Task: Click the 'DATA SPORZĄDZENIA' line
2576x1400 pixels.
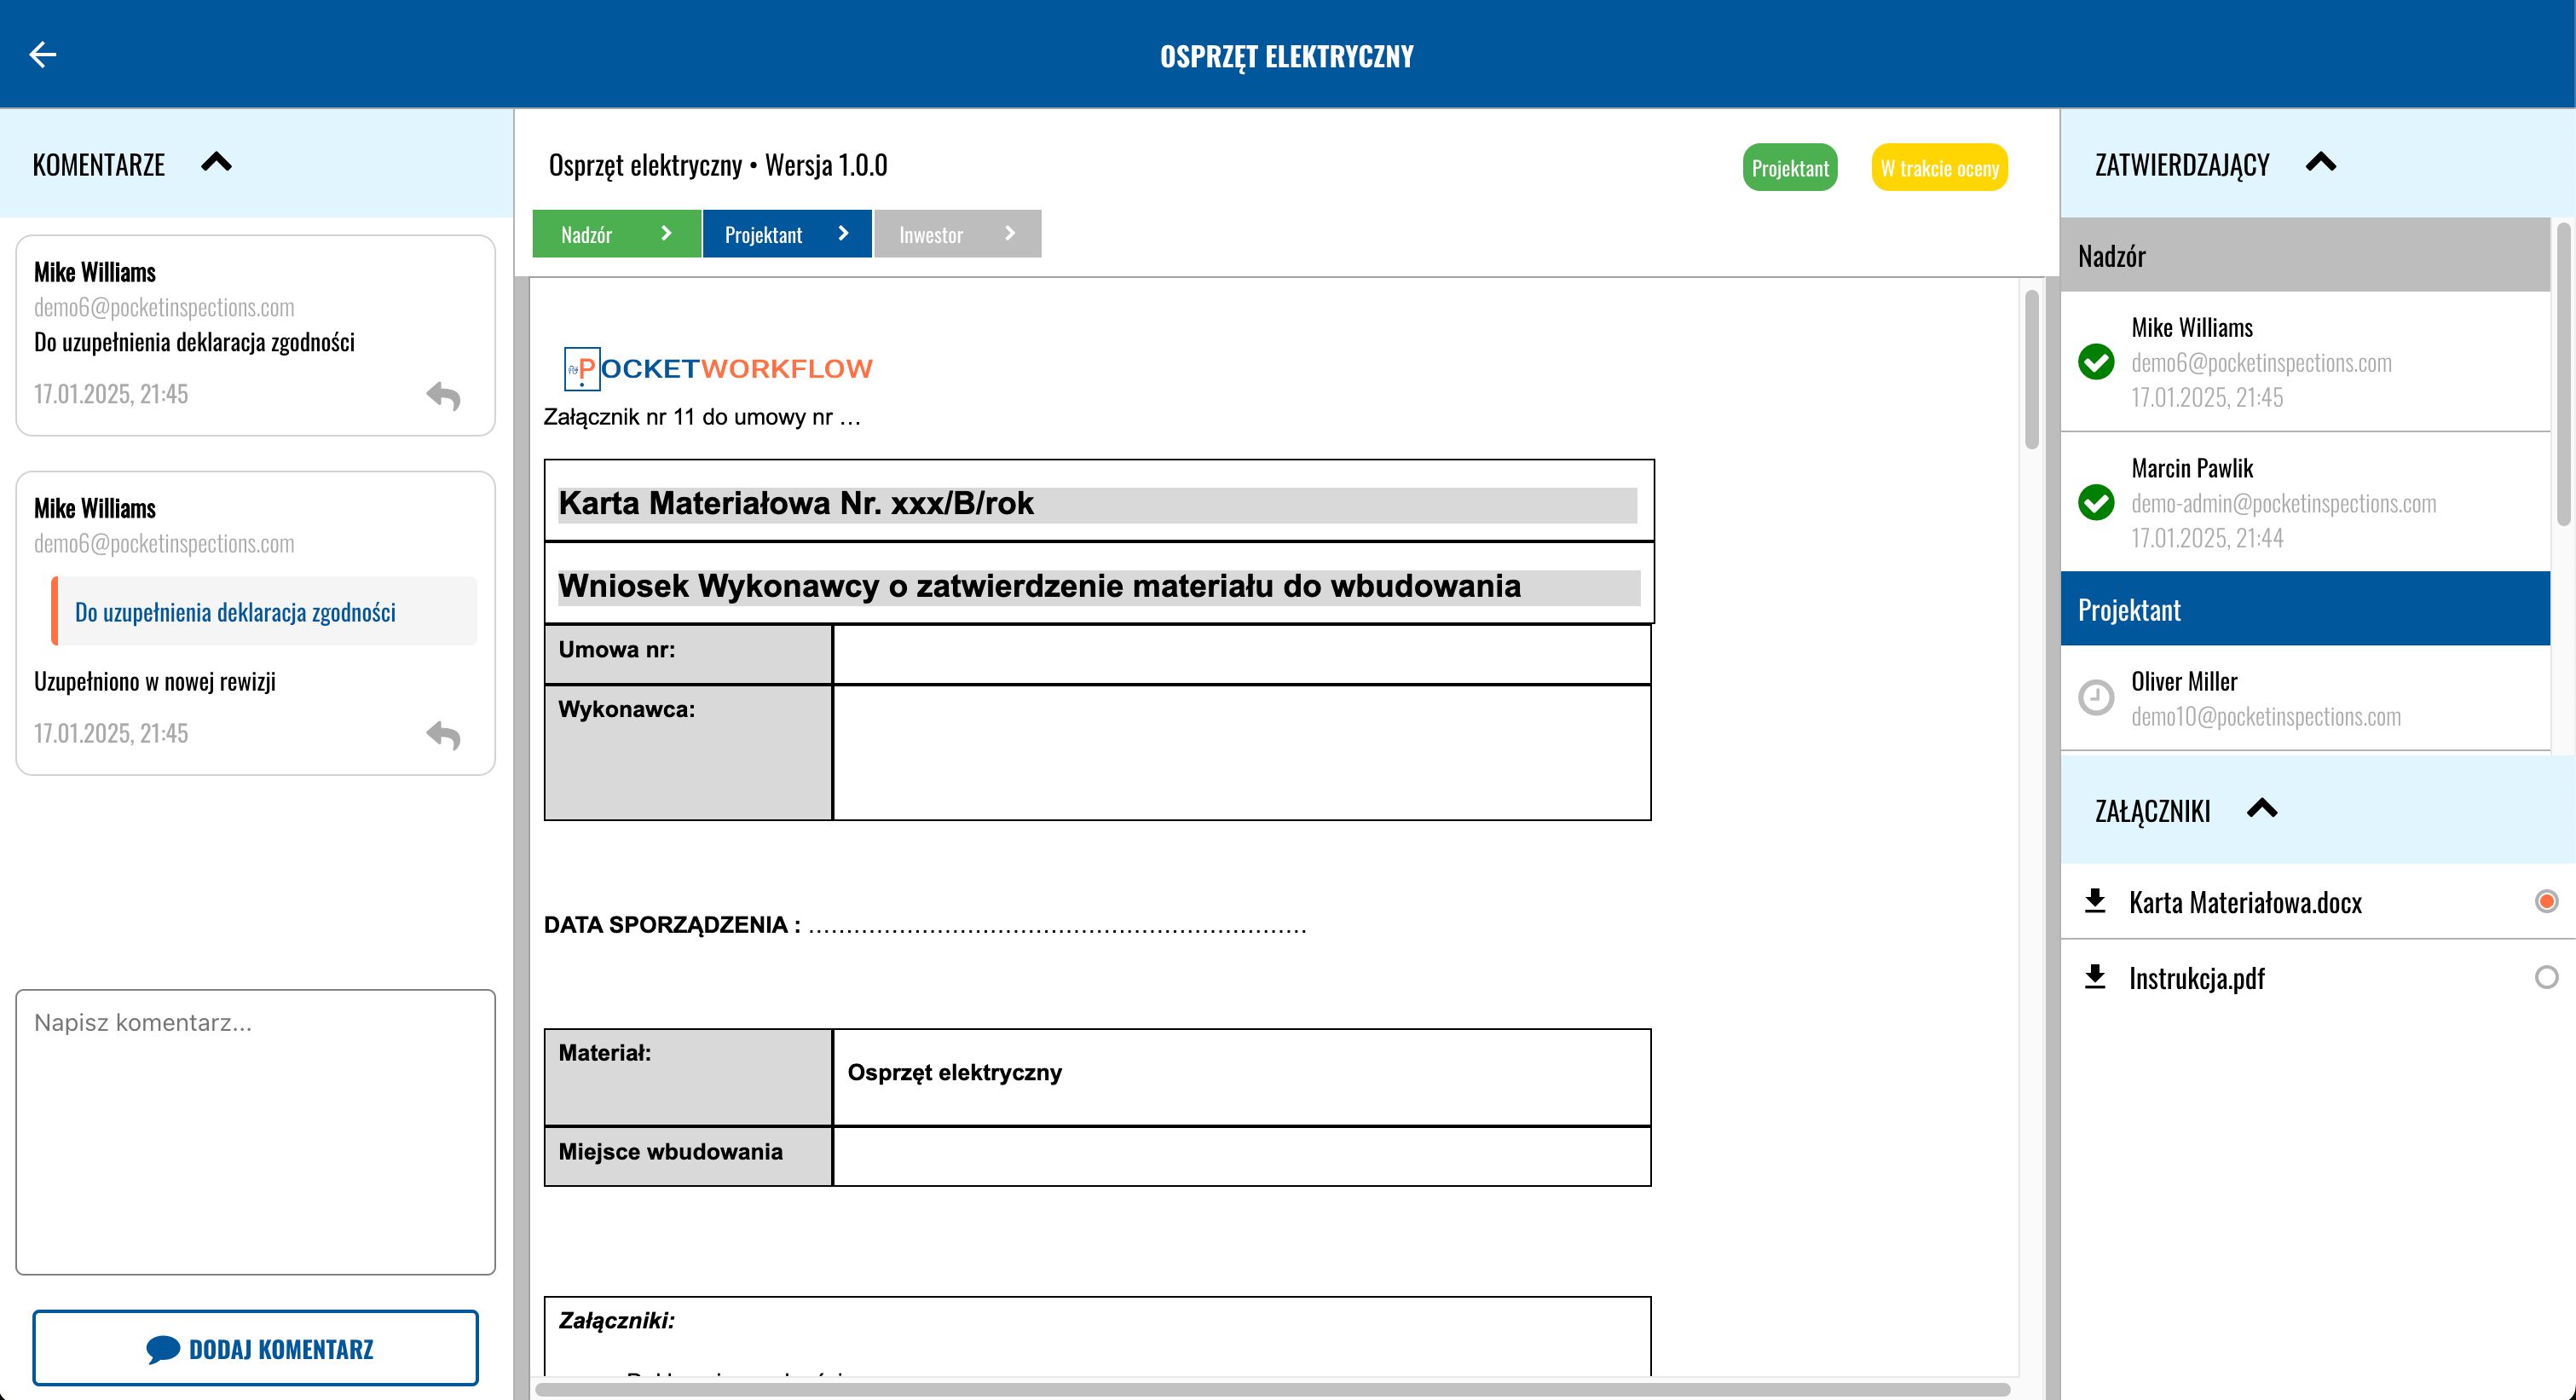Action: point(925,925)
